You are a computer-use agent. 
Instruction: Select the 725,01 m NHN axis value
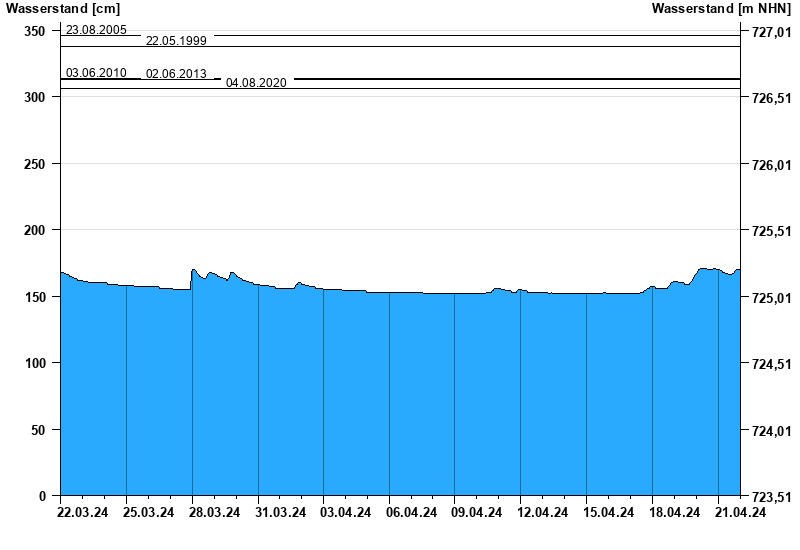point(771,298)
